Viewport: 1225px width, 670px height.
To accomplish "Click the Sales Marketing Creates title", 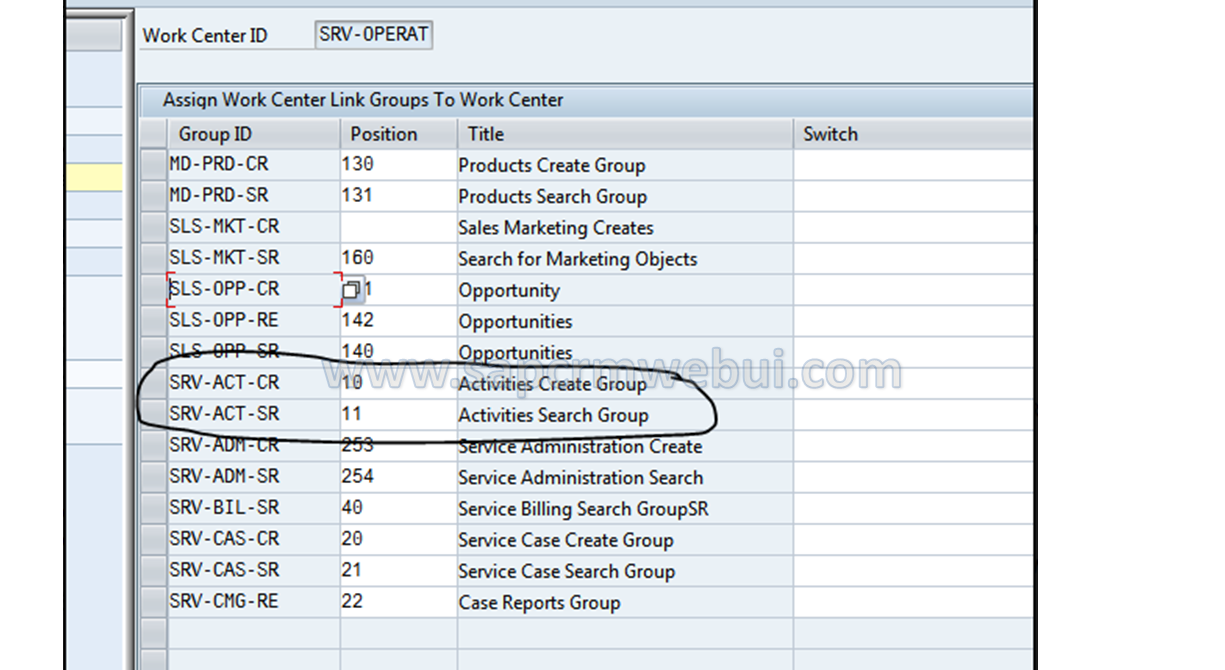I will 556,227.
